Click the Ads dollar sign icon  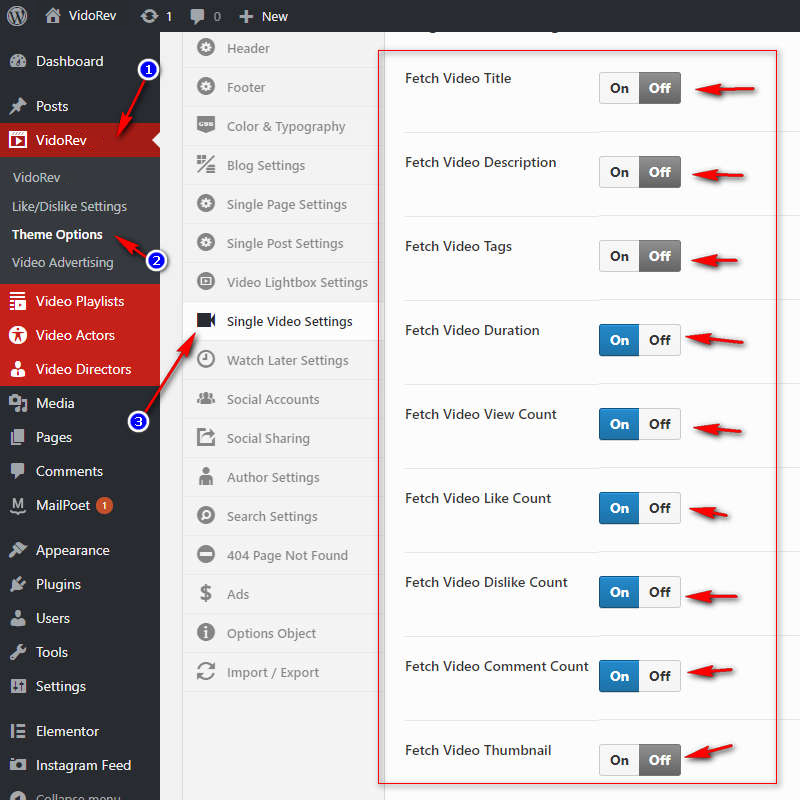[x=206, y=594]
